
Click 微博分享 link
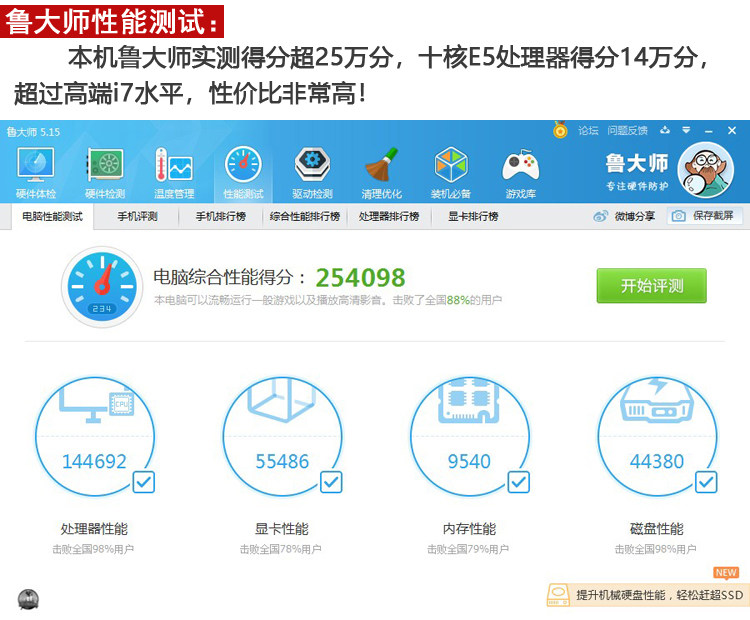point(634,216)
